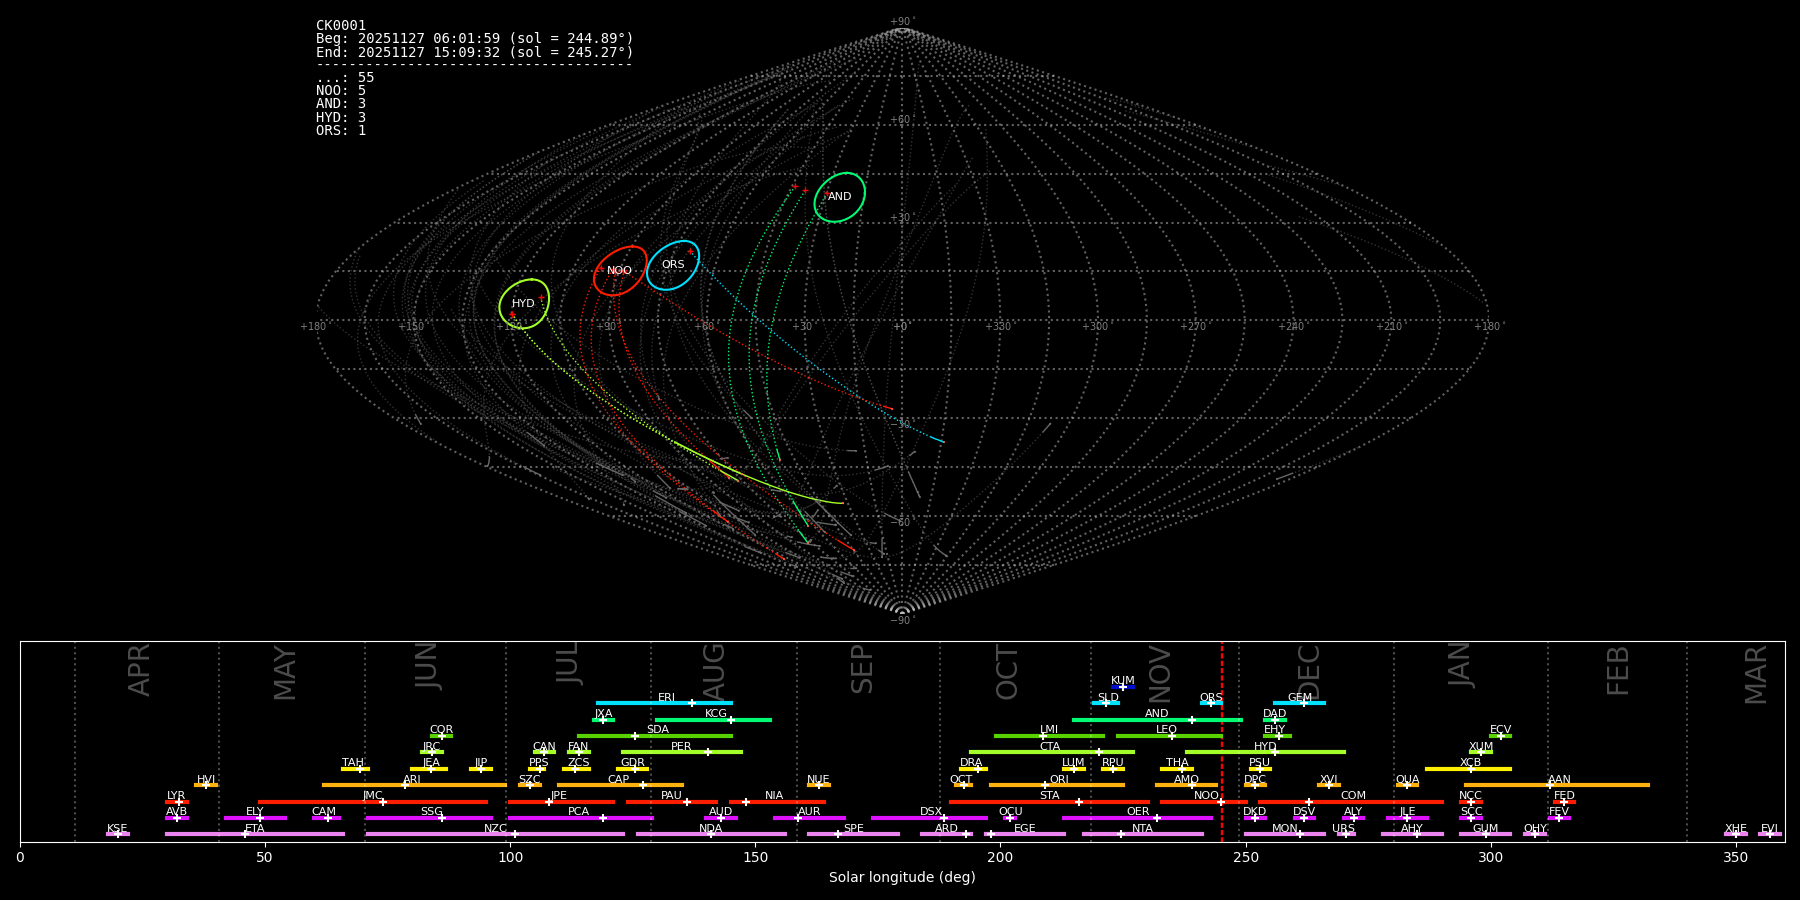Click the GEM shower bar in the timeline

coord(1299,703)
